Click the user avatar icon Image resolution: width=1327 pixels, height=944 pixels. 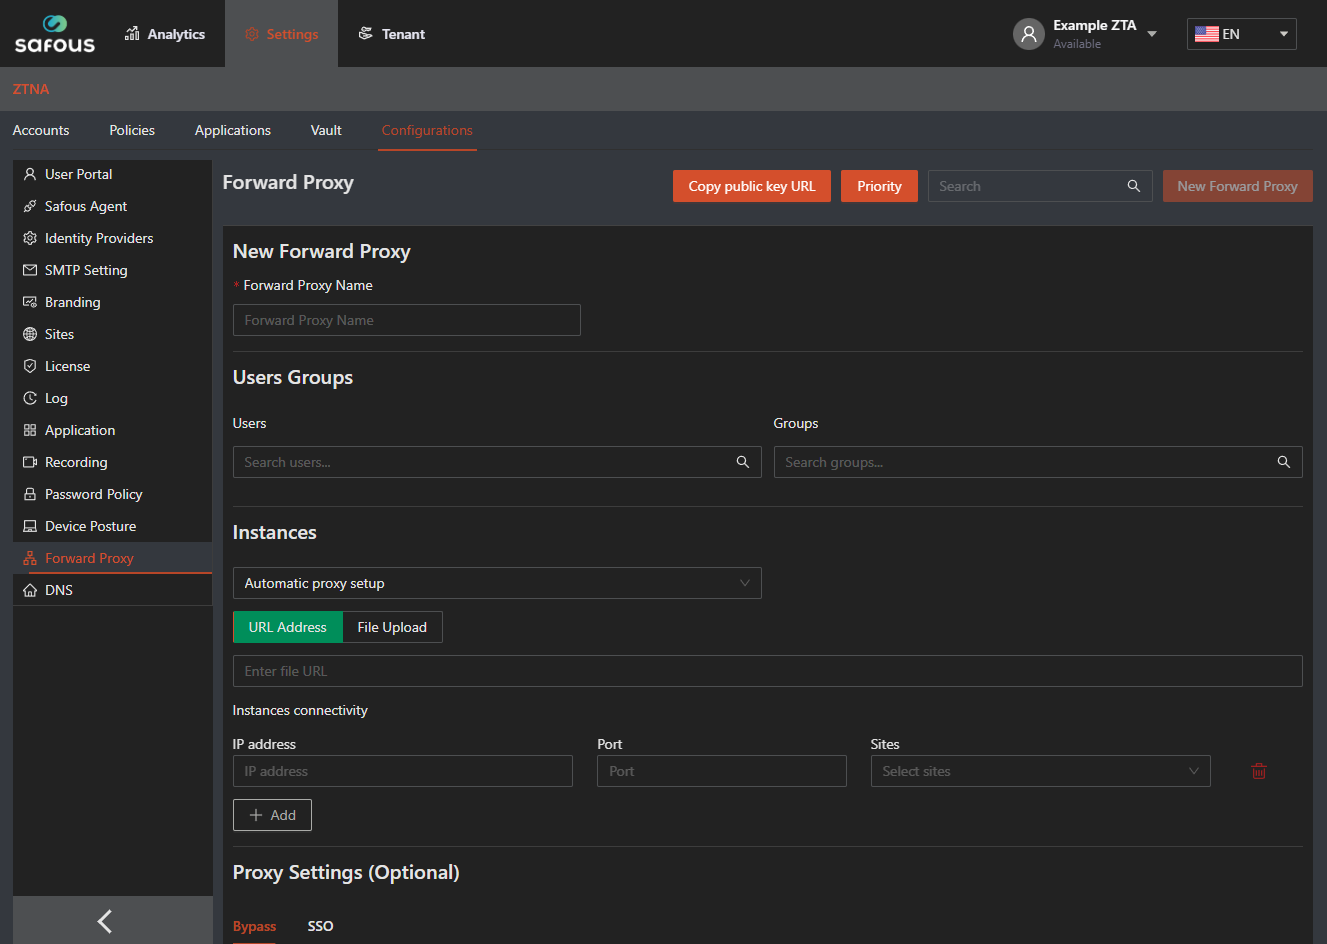[x=1028, y=34]
